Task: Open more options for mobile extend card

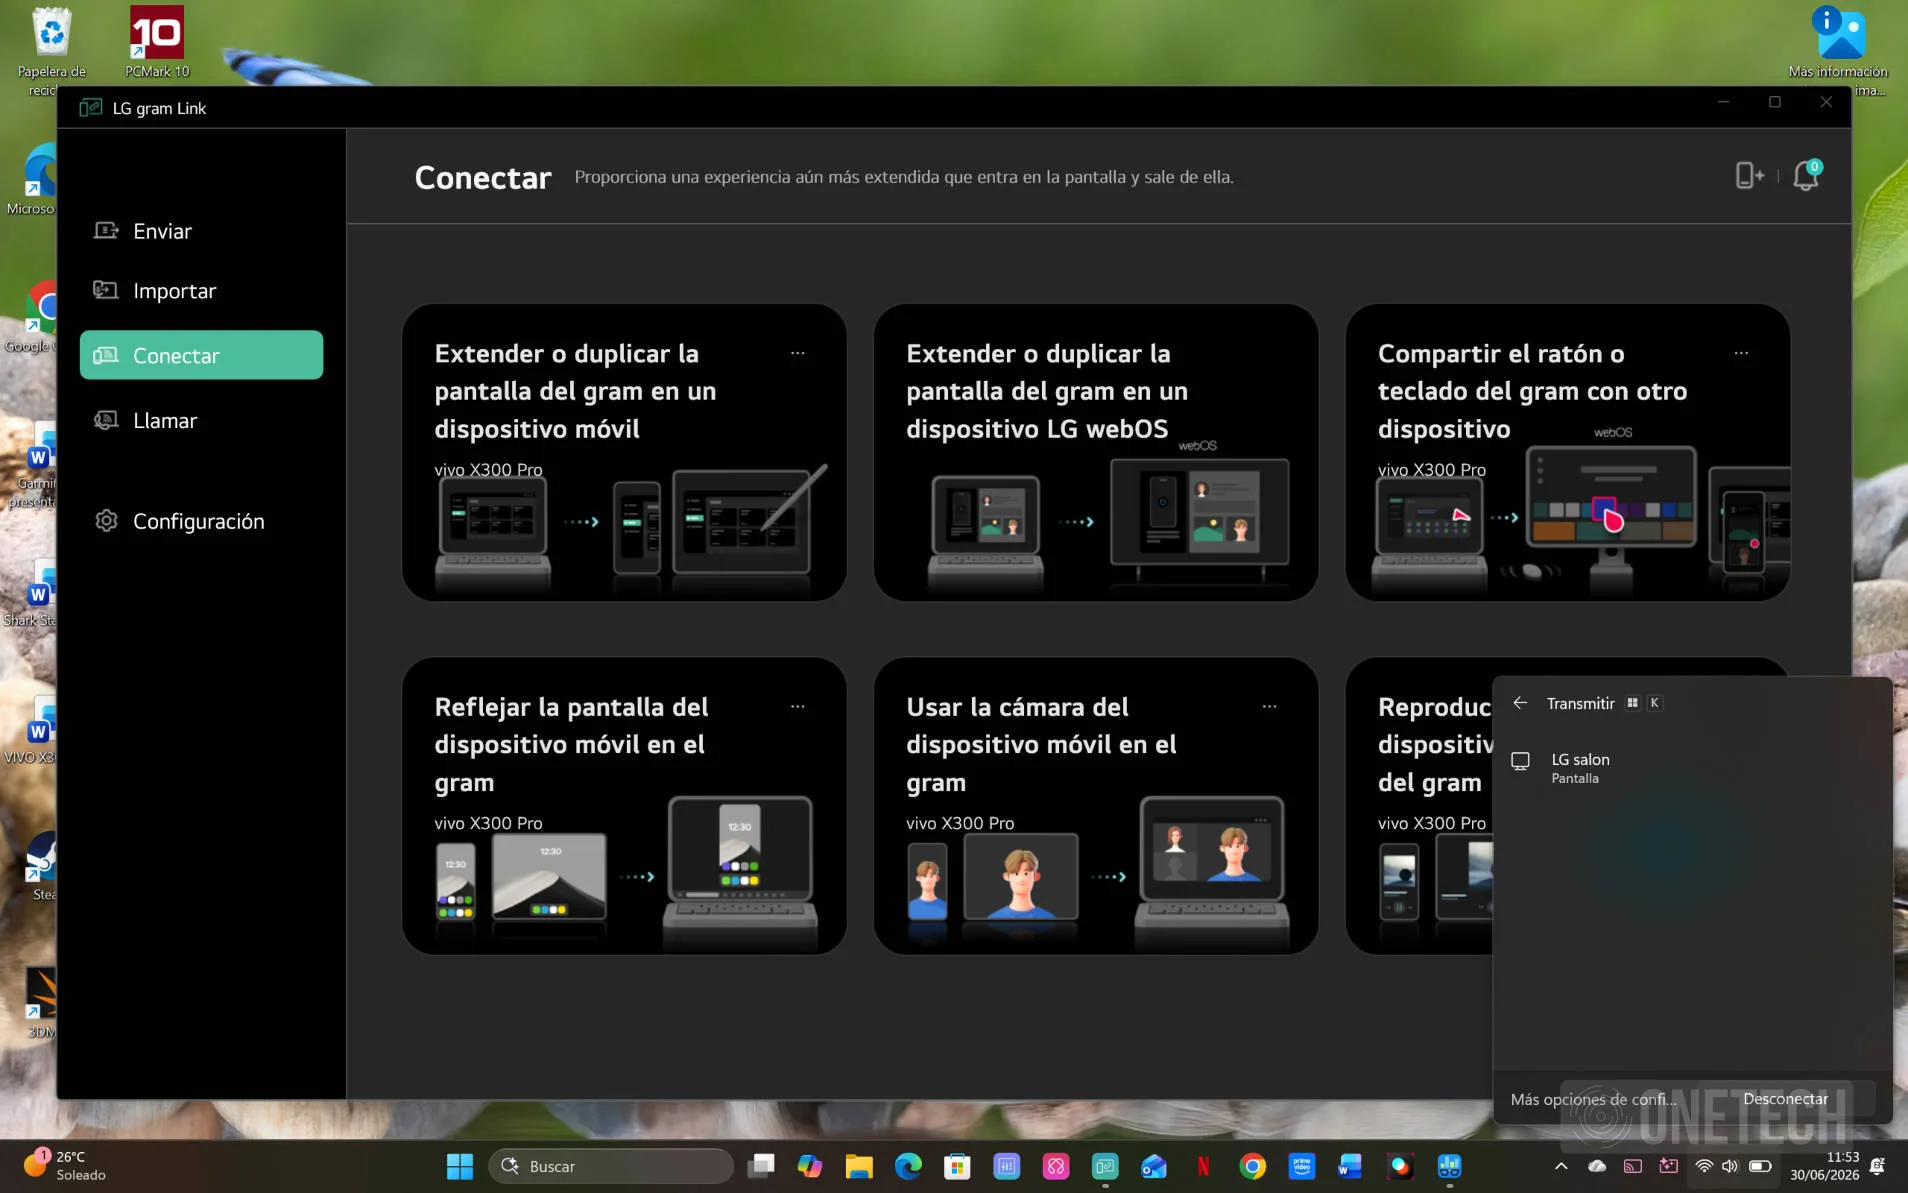Action: [798, 353]
